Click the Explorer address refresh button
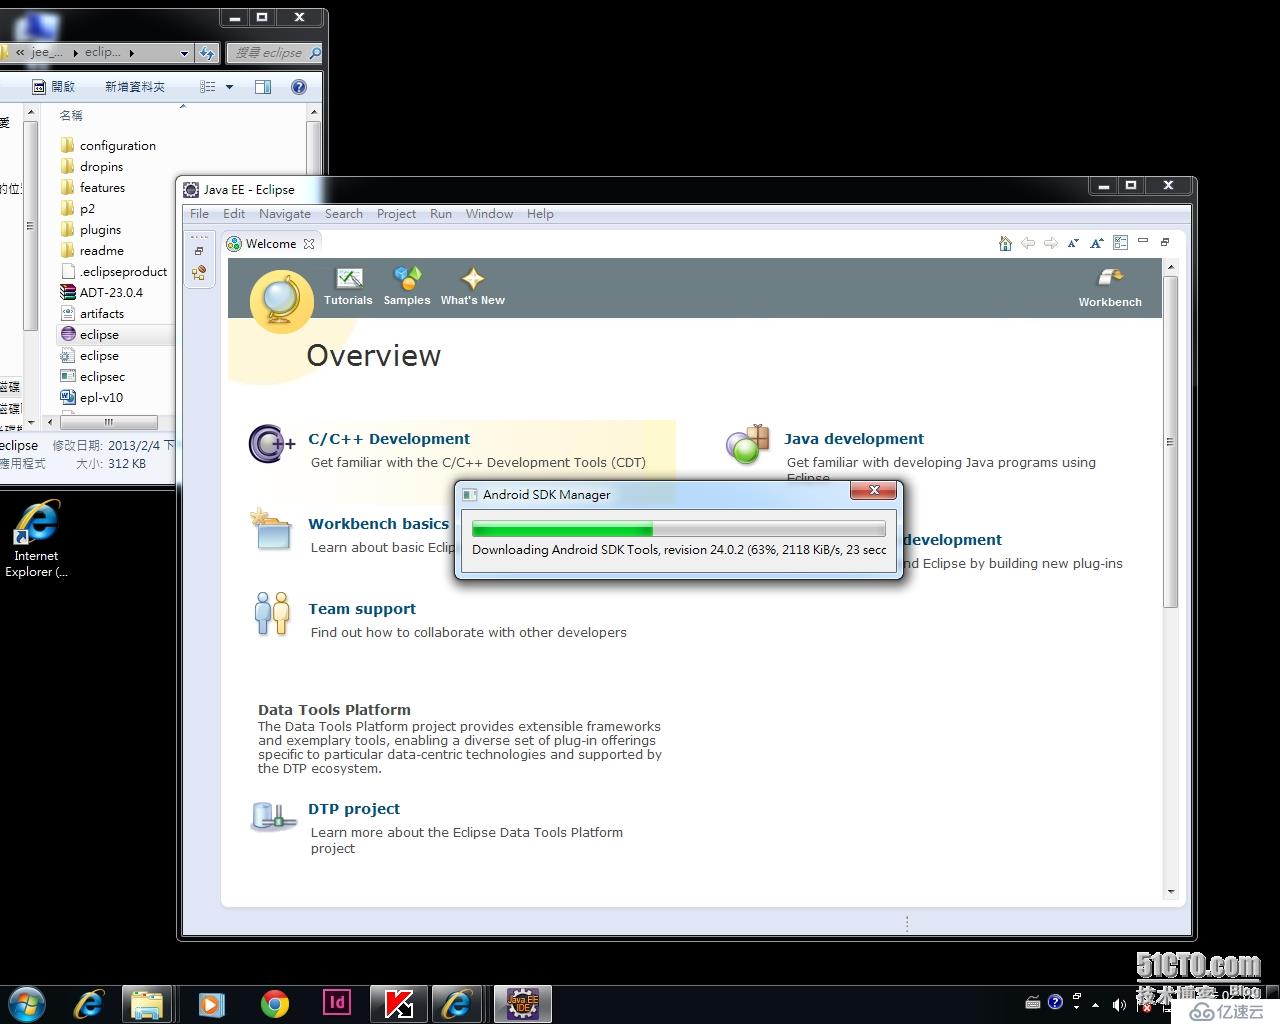The image size is (1280, 1024). (207, 53)
